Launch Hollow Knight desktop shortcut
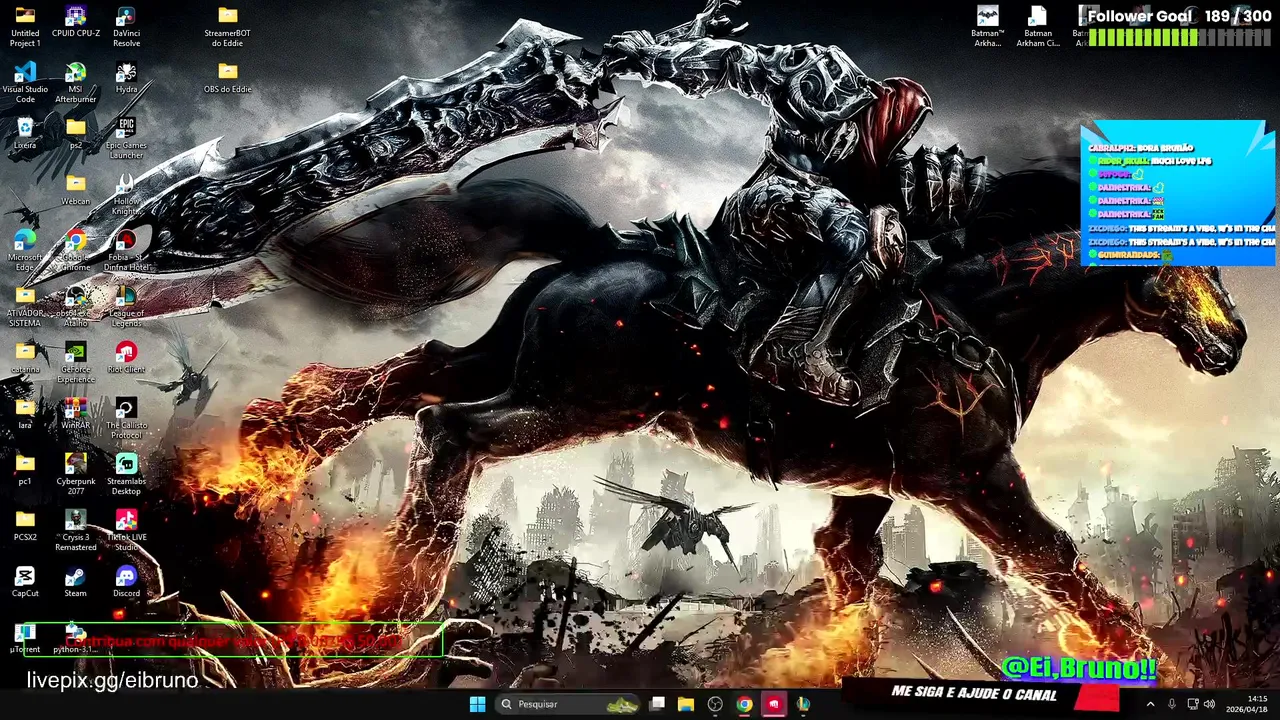 tap(126, 194)
